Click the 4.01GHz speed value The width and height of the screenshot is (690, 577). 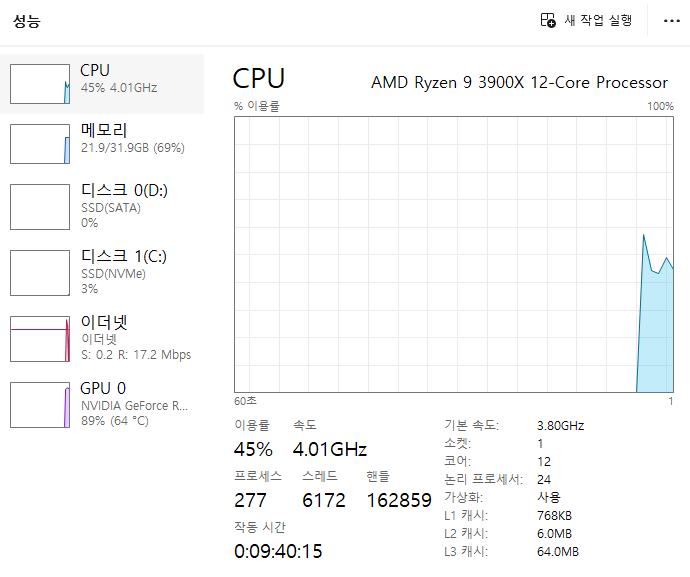[330, 449]
